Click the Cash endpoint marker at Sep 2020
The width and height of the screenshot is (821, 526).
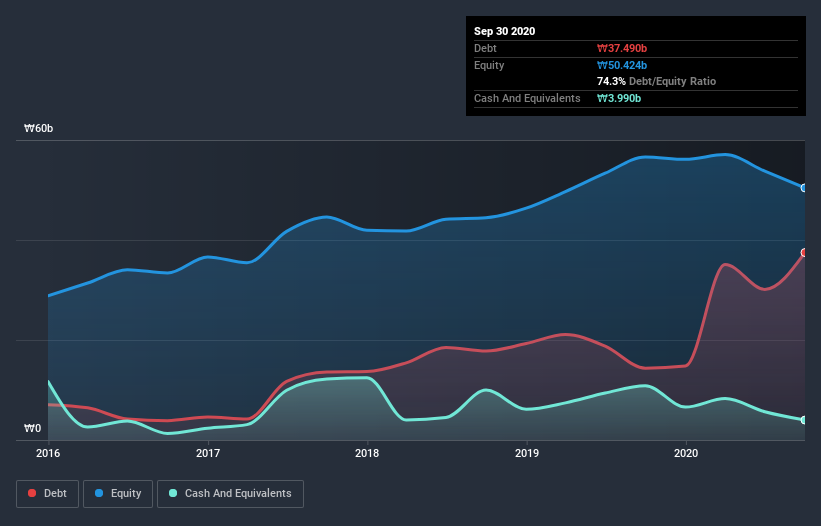(x=804, y=420)
